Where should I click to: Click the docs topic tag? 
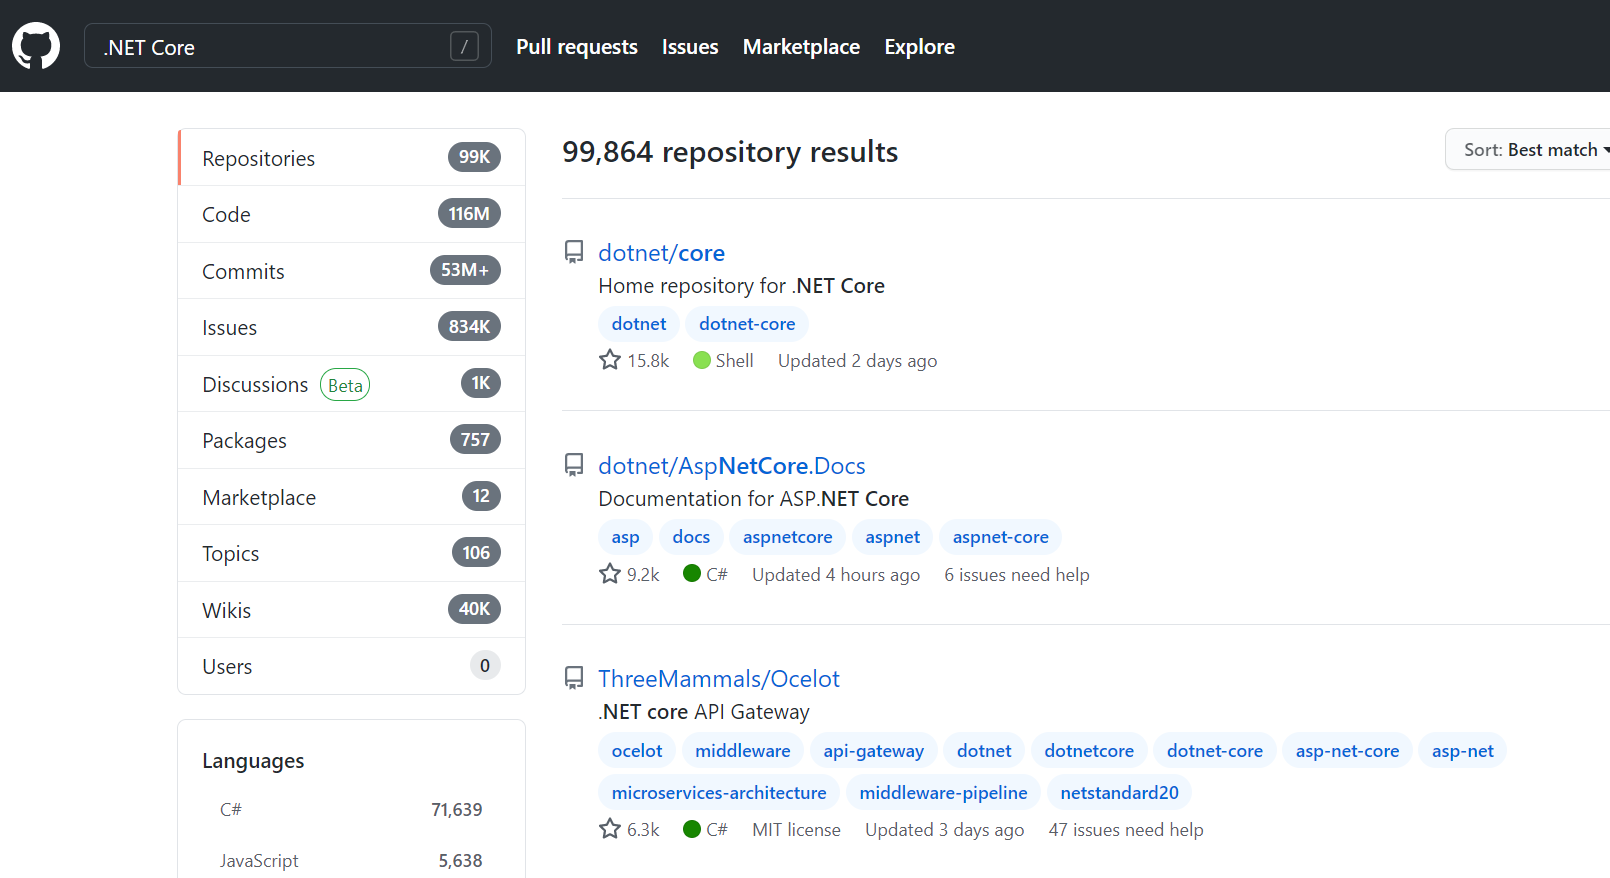pyautogui.click(x=691, y=537)
